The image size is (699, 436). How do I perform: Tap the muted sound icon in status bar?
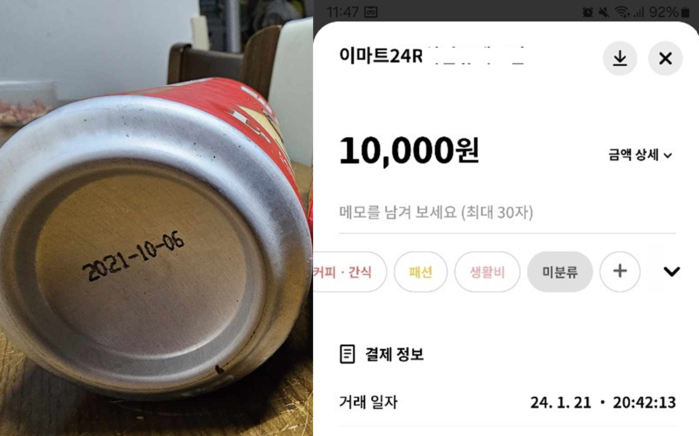[x=604, y=12]
